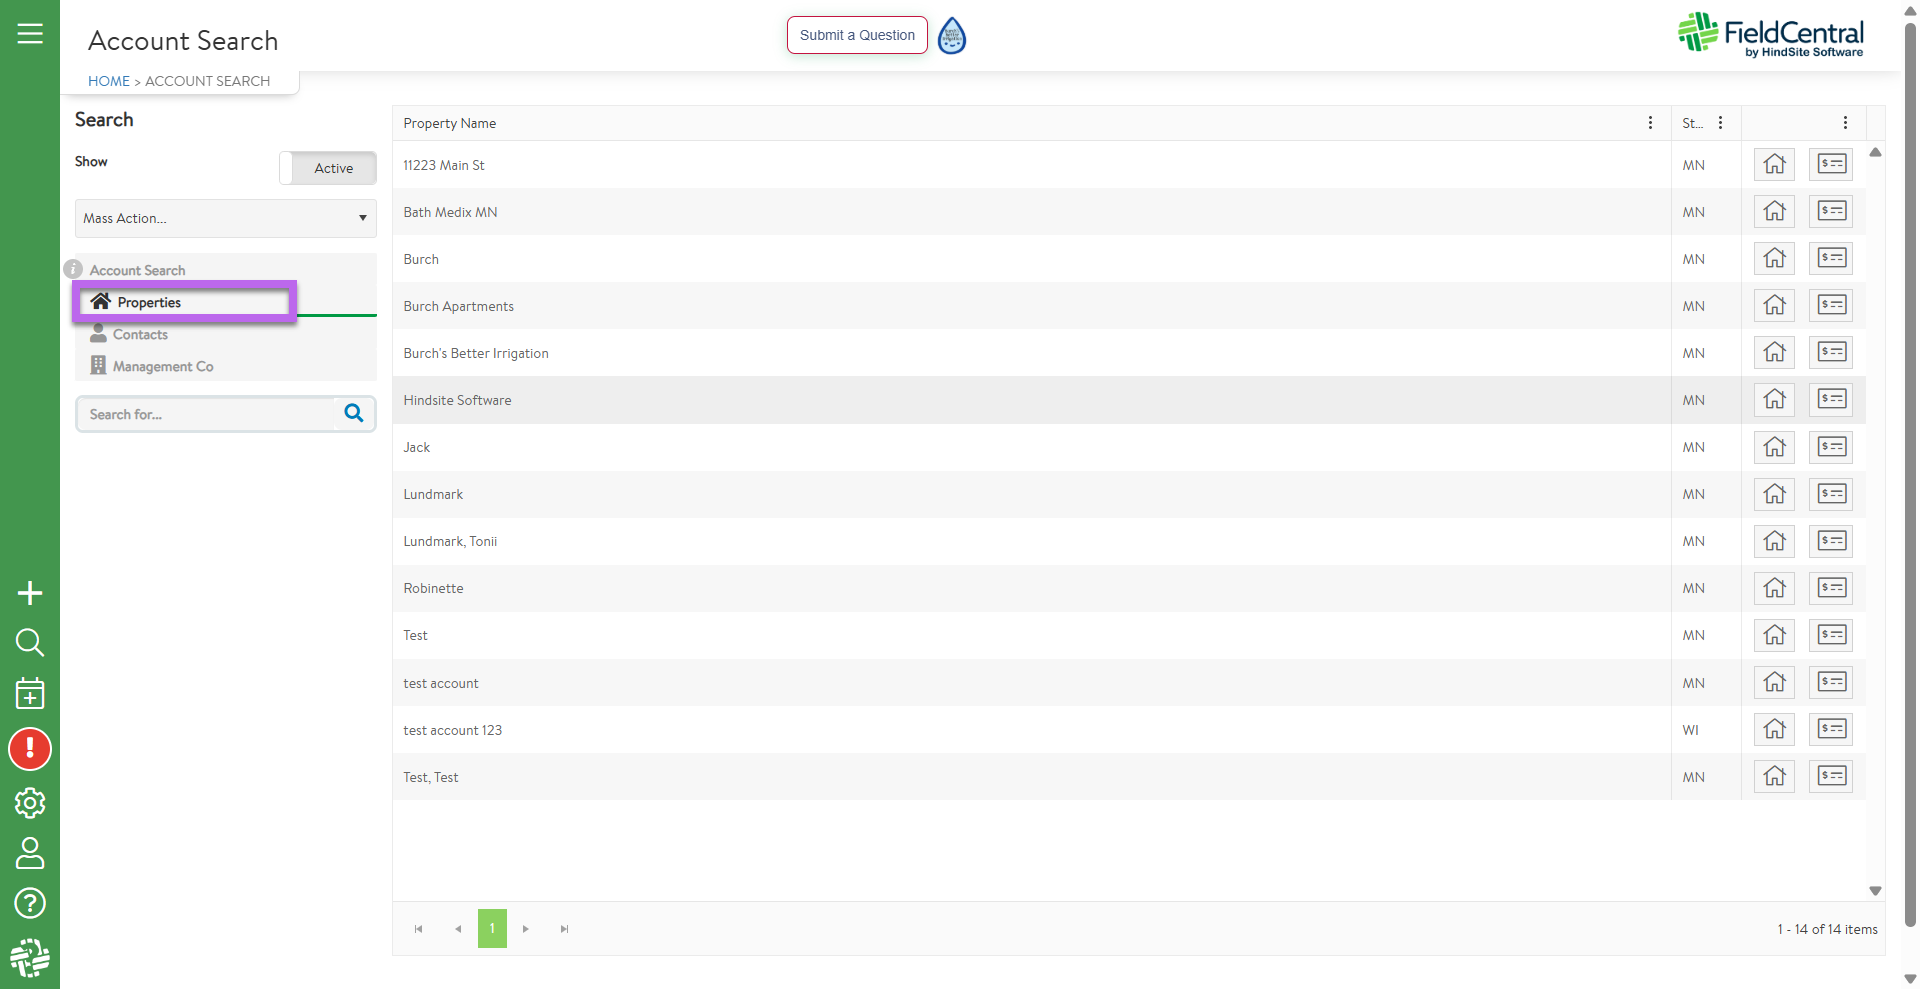
Task: Open State column options menu
Action: tap(1720, 123)
